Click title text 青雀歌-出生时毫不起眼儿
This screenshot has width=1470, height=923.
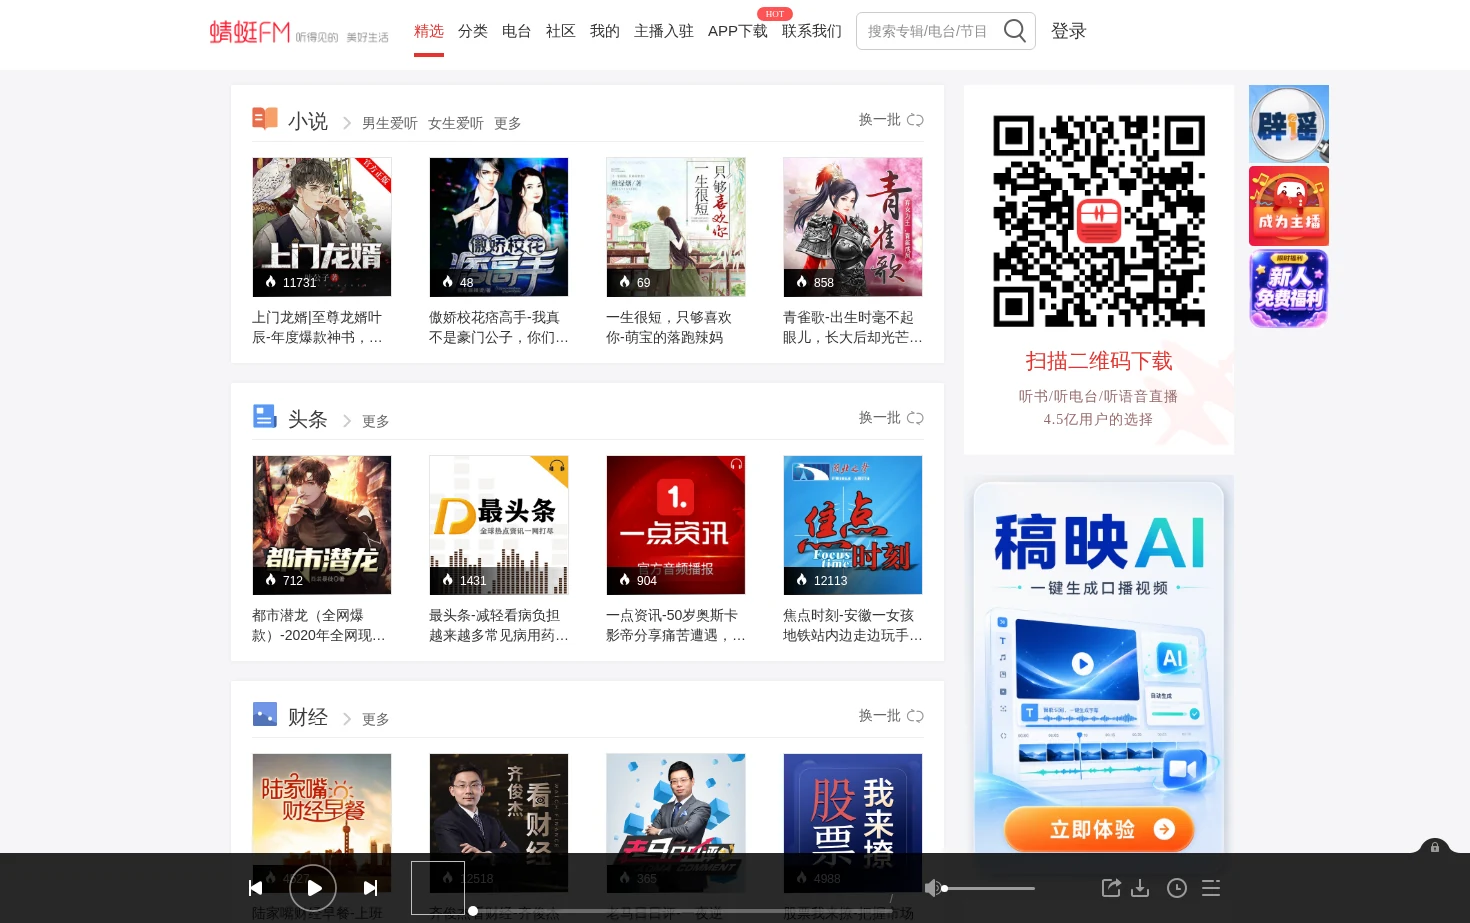click(x=853, y=327)
